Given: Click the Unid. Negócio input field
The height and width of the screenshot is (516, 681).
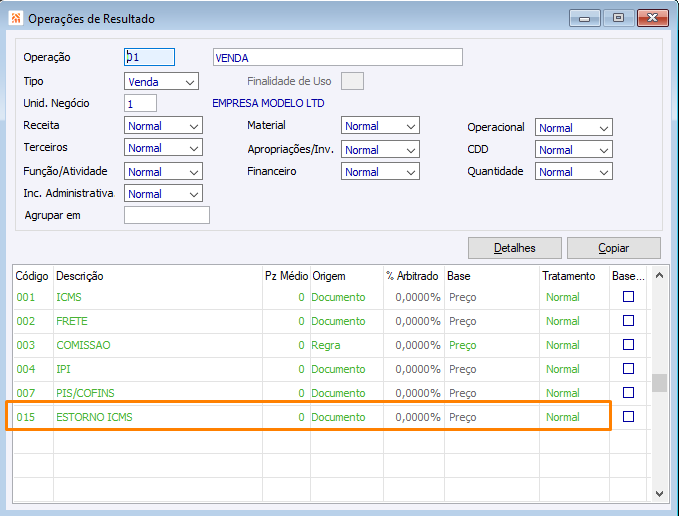Looking at the screenshot, I should tap(141, 103).
